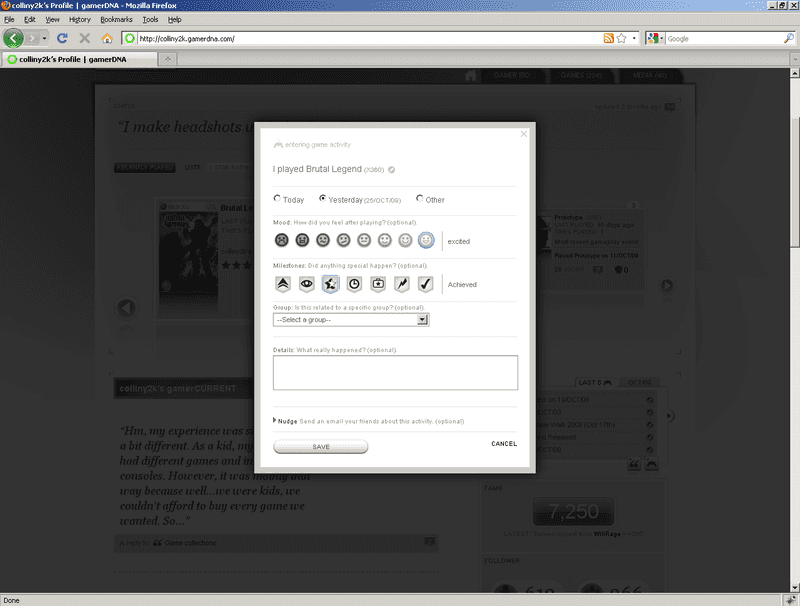Click into the Details text box
The height and width of the screenshot is (606, 800).
click(395, 372)
